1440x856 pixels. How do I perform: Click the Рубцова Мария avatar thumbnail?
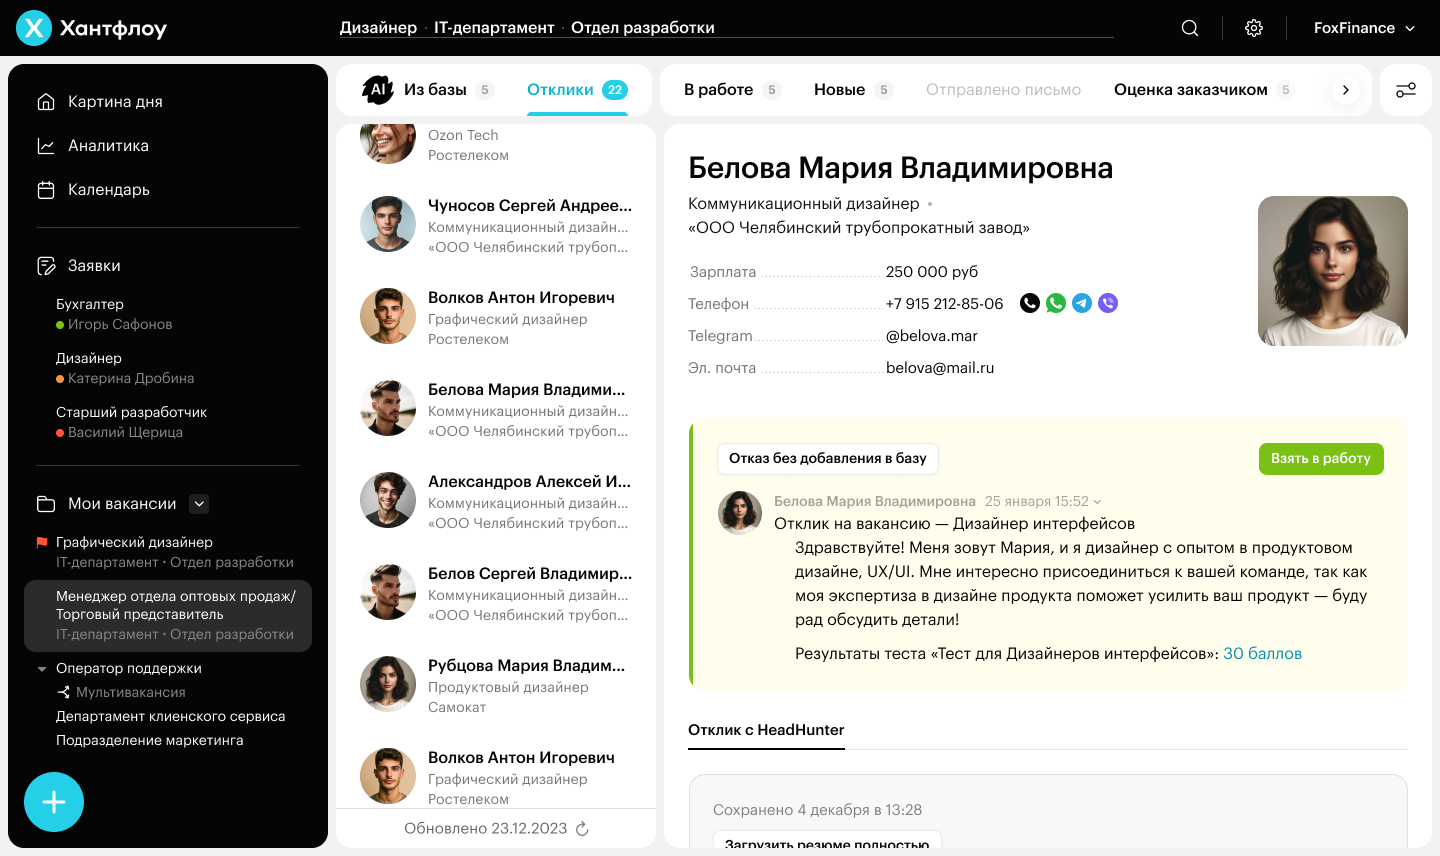click(x=388, y=684)
